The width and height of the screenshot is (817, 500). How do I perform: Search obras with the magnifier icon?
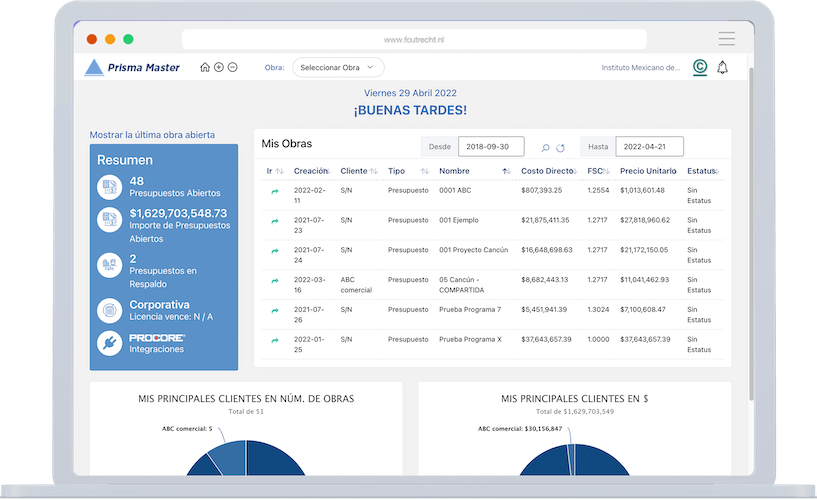pyautogui.click(x=546, y=148)
